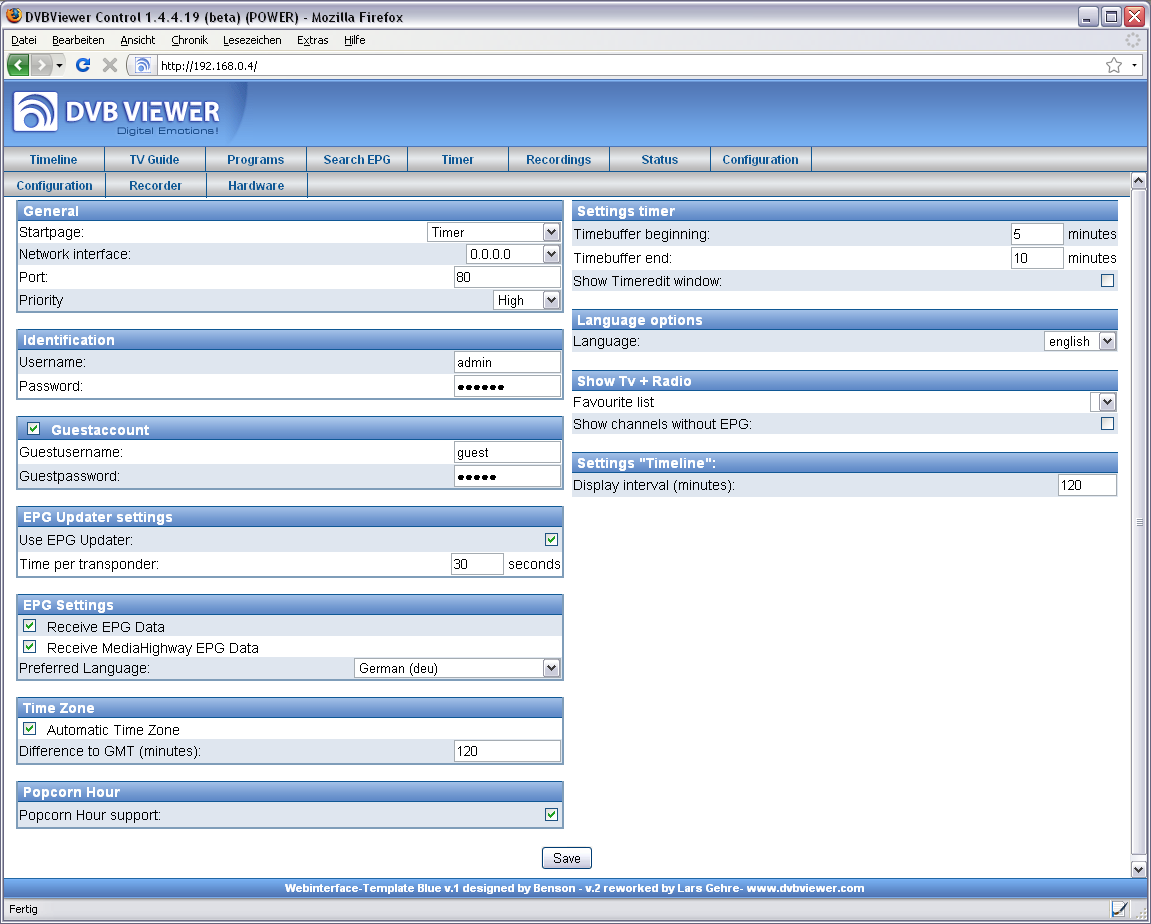The width and height of the screenshot is (1151, 924).
Task: Click the page scrollbar down arrow
Action: [1137, 870]
